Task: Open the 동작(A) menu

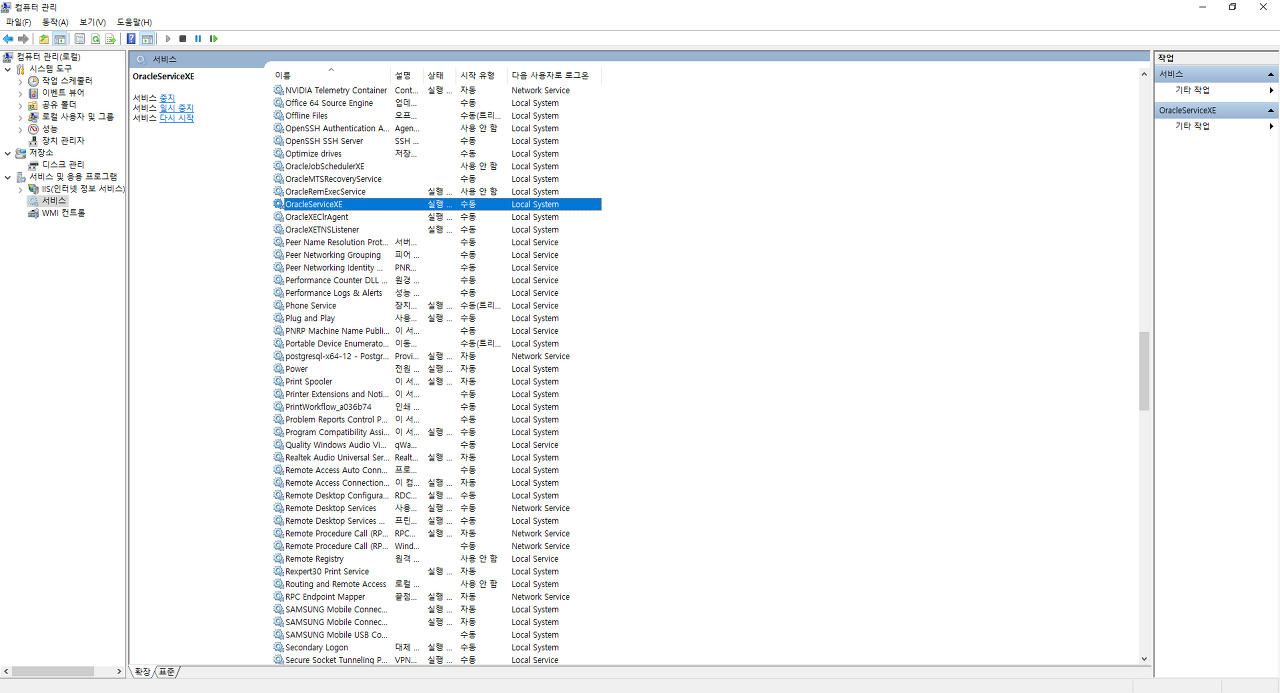Action: pyautogui.click(x=55, y=22)
